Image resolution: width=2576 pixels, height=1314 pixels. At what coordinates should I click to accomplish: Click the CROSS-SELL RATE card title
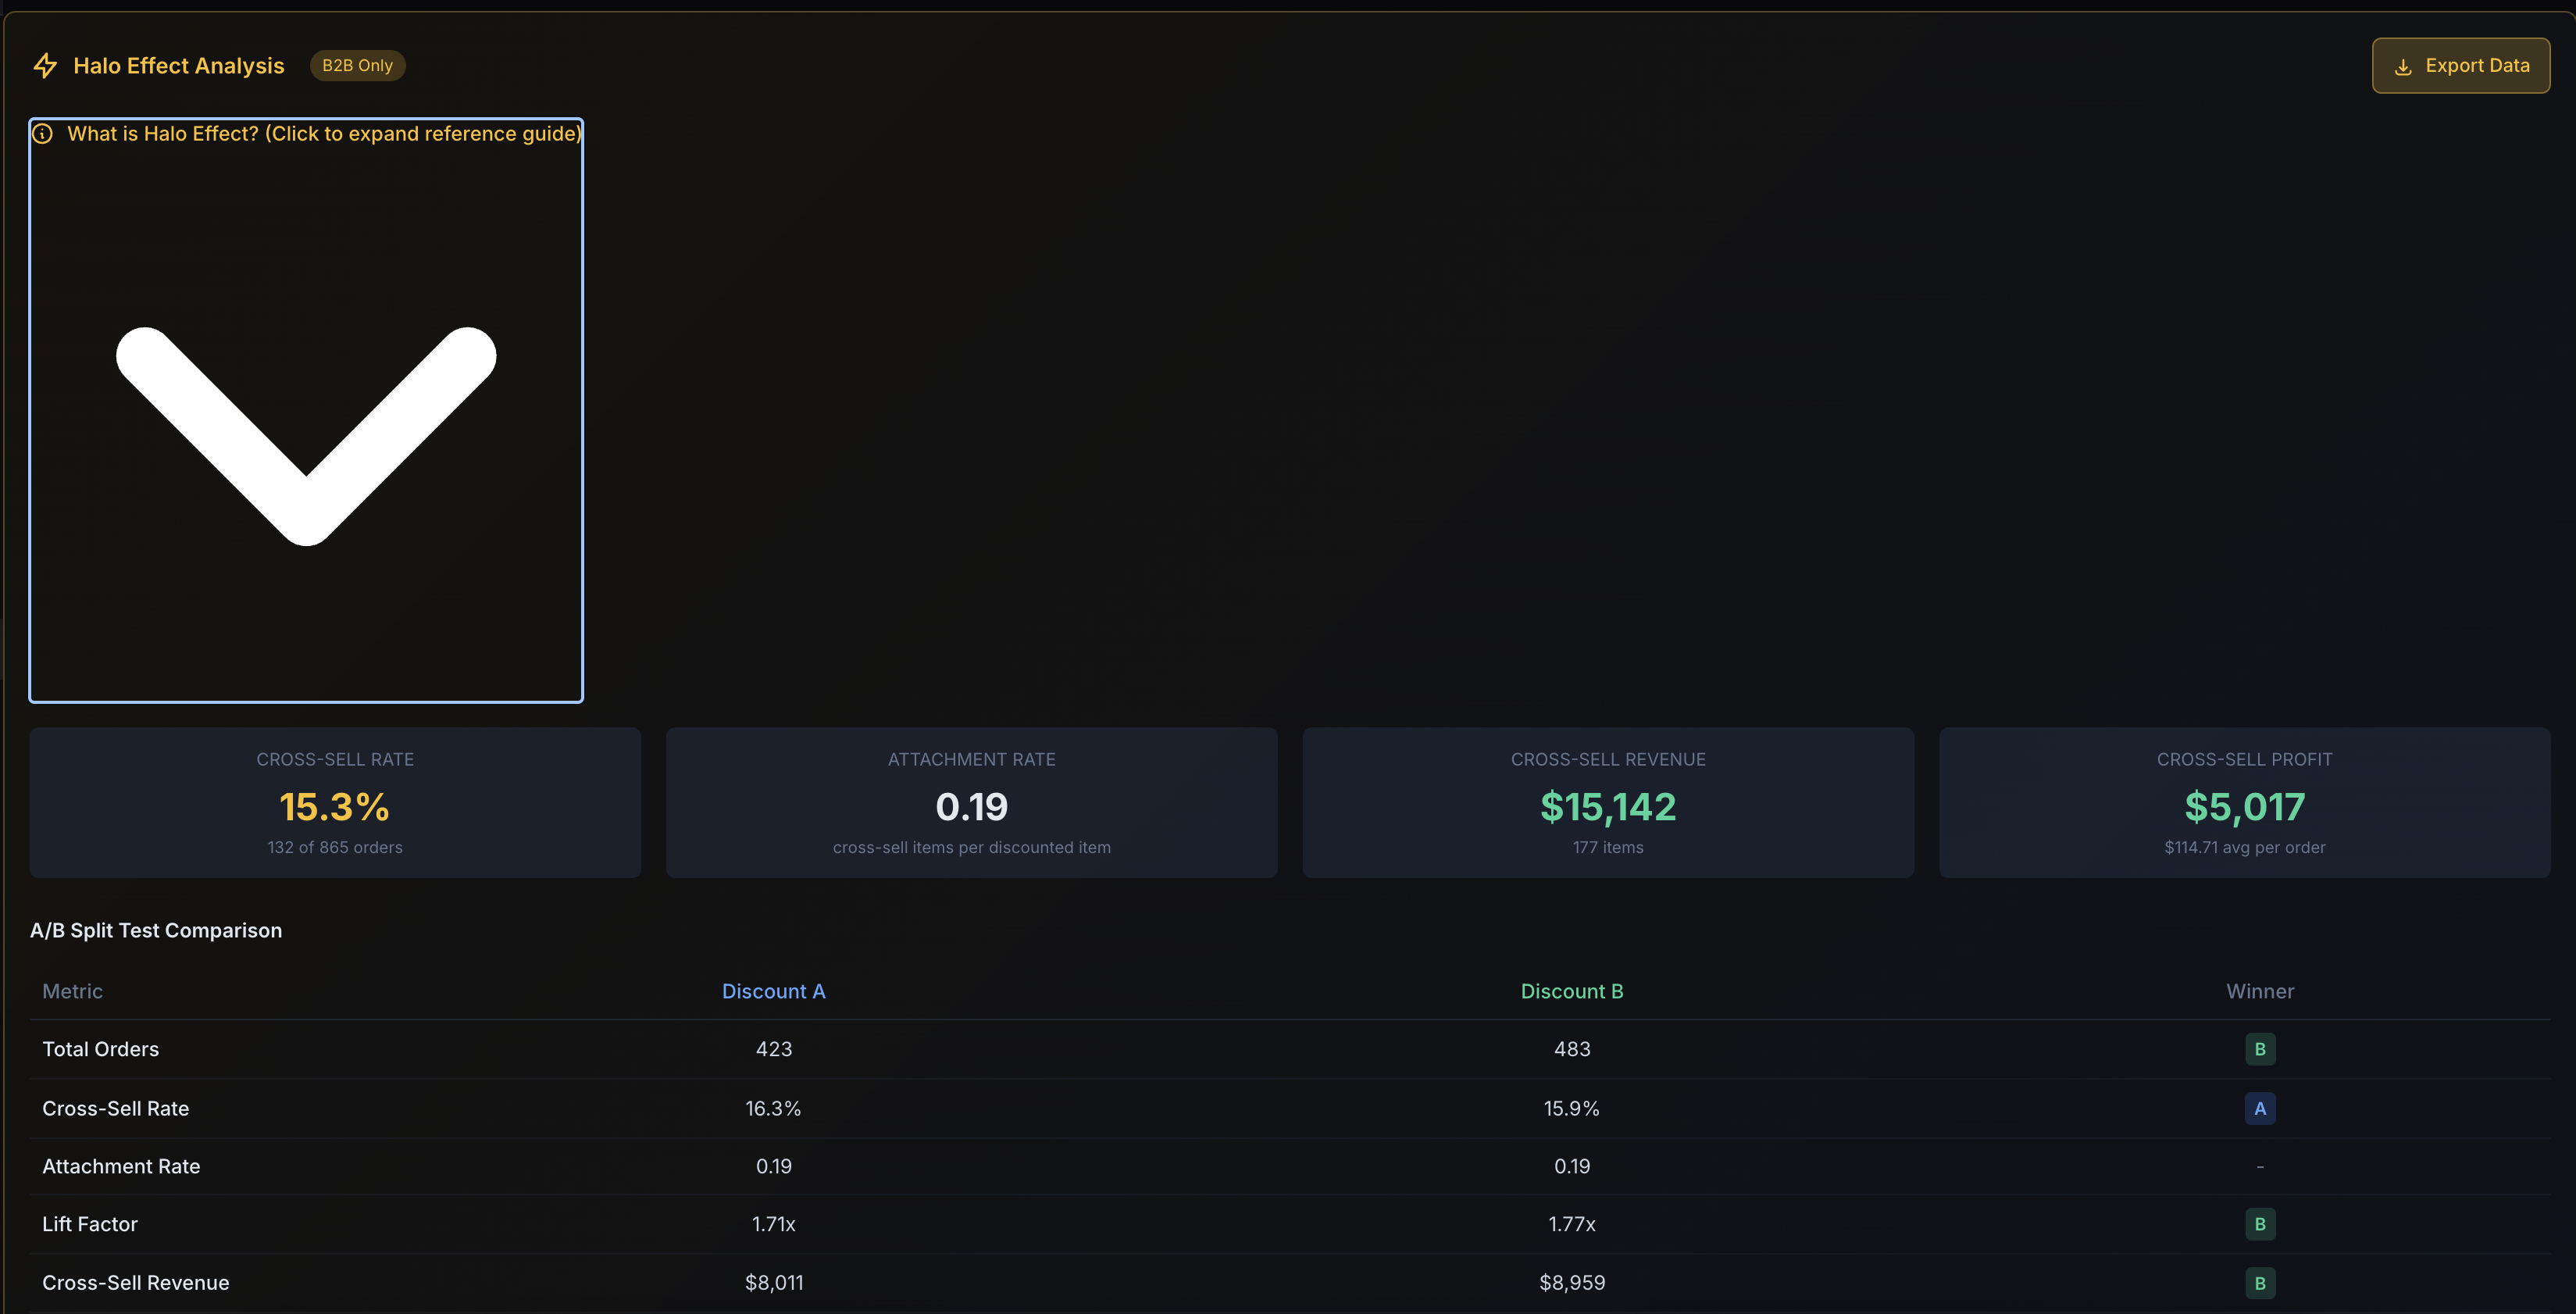pyautogui.click(x=335, y=760)
